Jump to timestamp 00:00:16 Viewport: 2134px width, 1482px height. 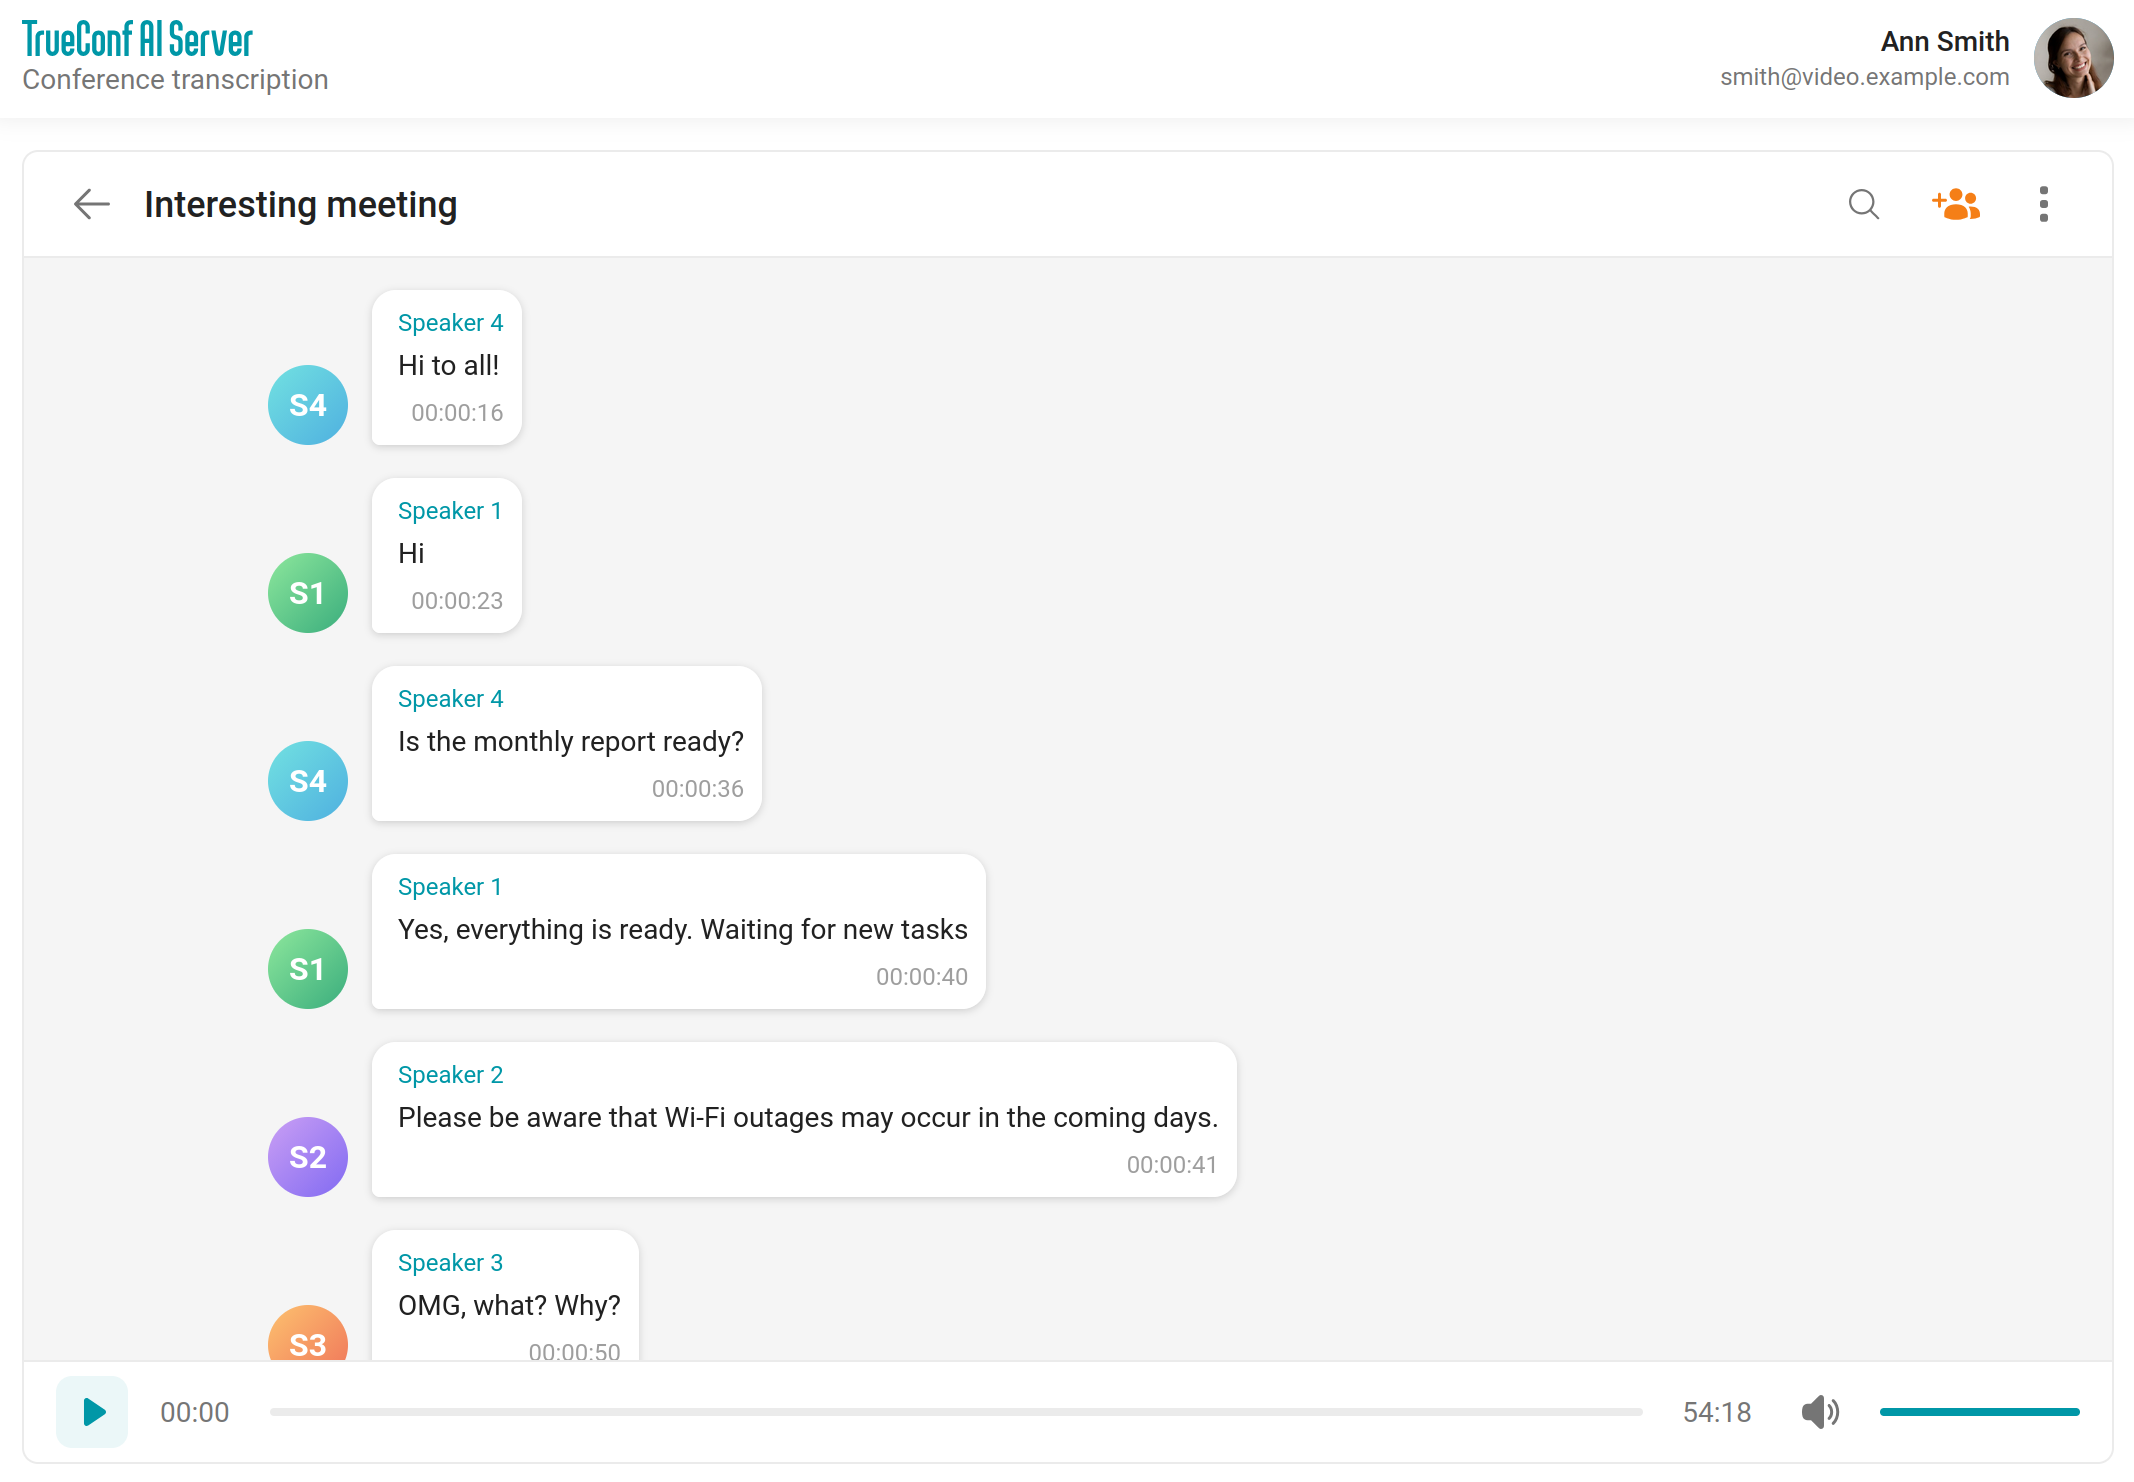point(457,413)
